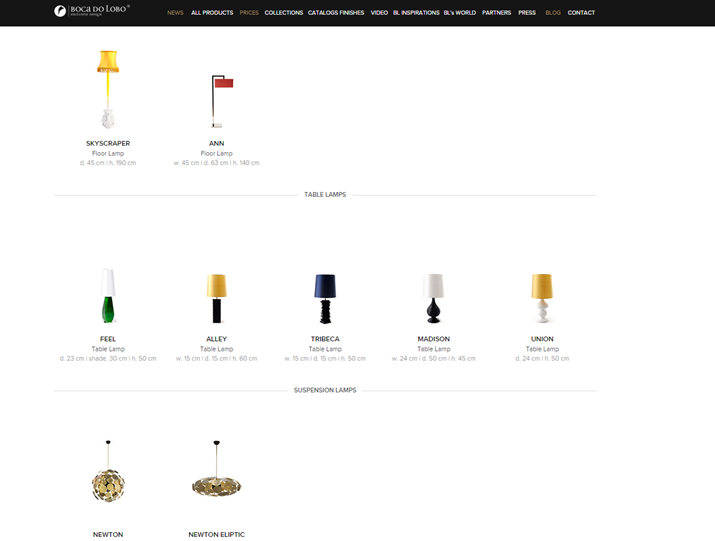Open the VIDEO page
The height and width of the screenshot is (541, 715).
tap(379, 13)
